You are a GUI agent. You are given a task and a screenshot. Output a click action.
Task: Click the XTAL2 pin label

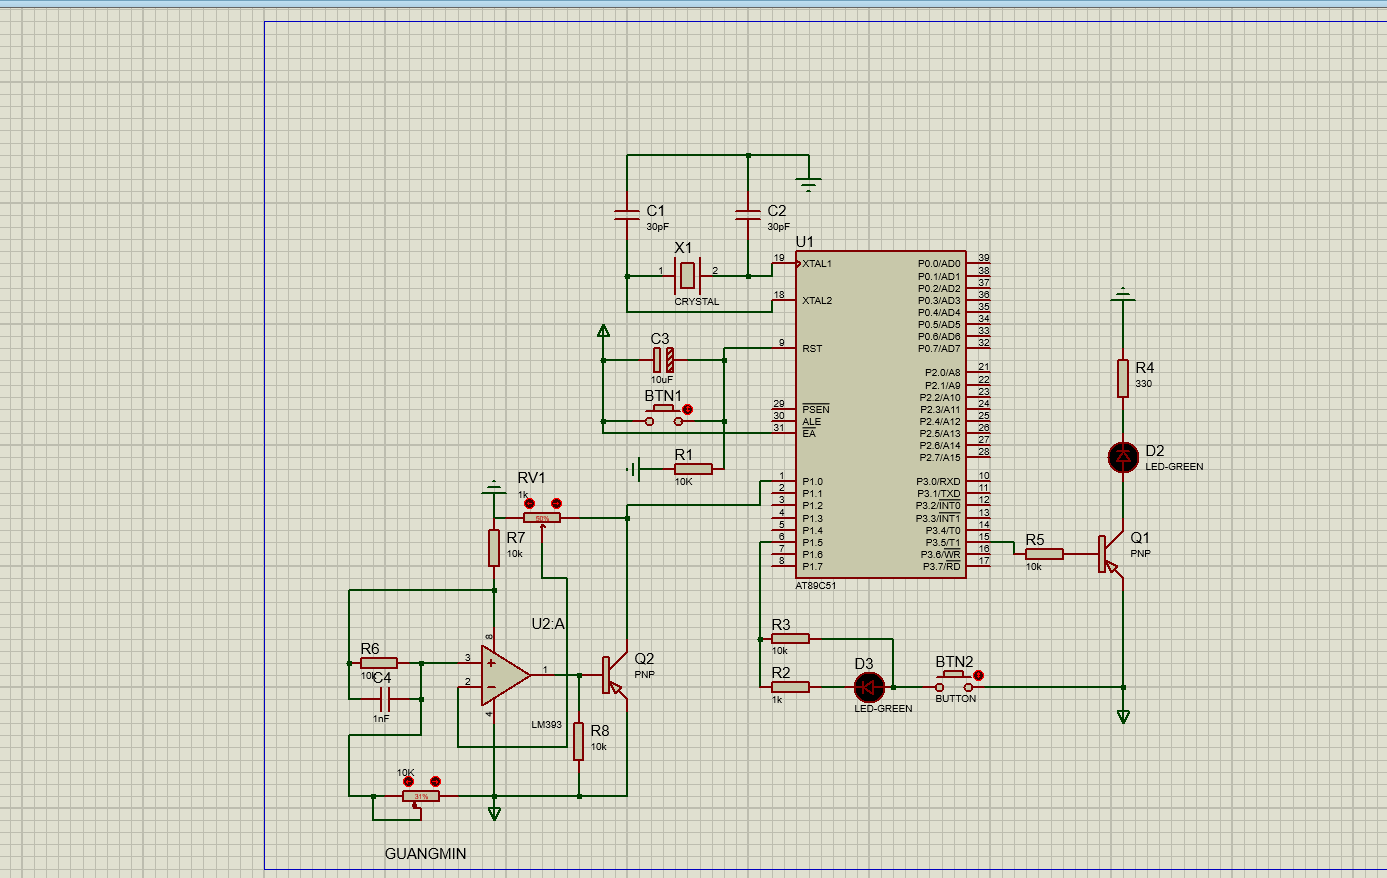click(817, 300)
